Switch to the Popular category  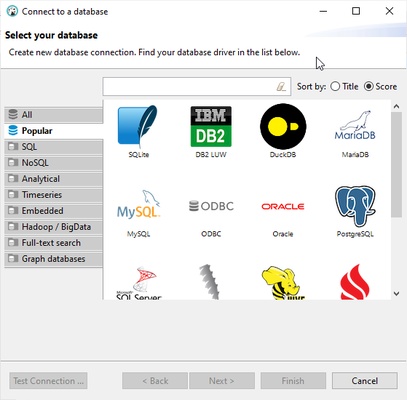[54, 131]
